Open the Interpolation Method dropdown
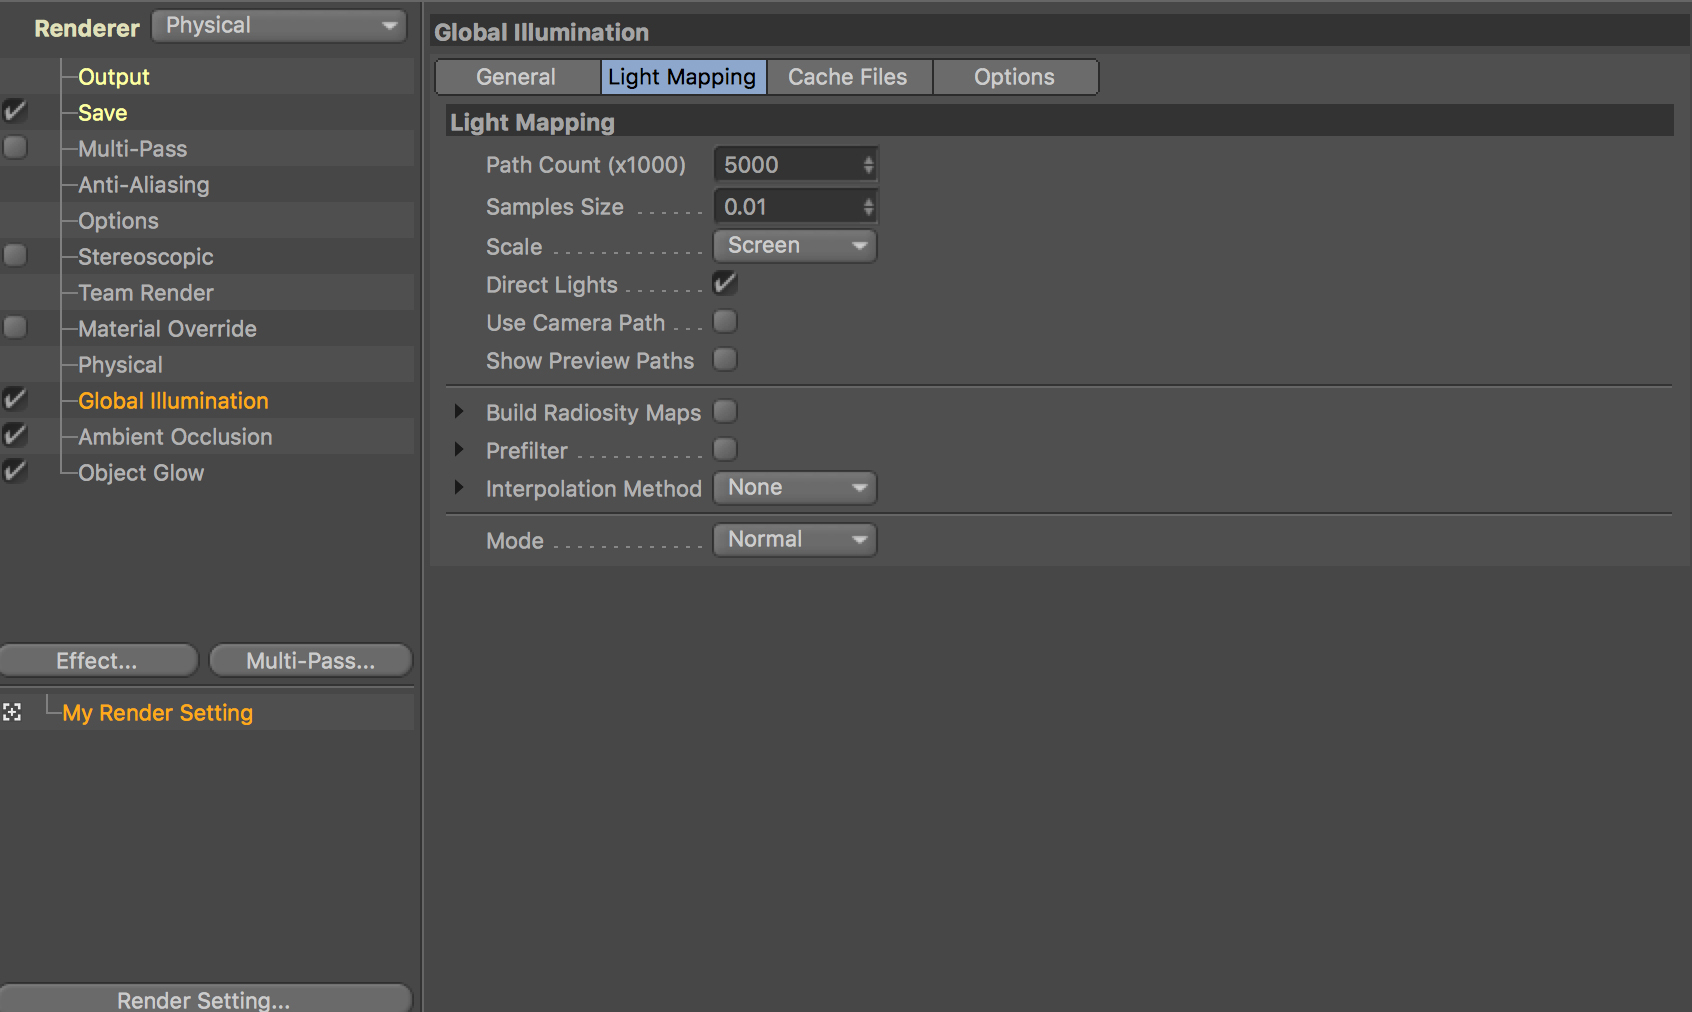Image resolution: width=1692 pixels, height=1012 pixels. pyautogui.click(x=795, y=488)
